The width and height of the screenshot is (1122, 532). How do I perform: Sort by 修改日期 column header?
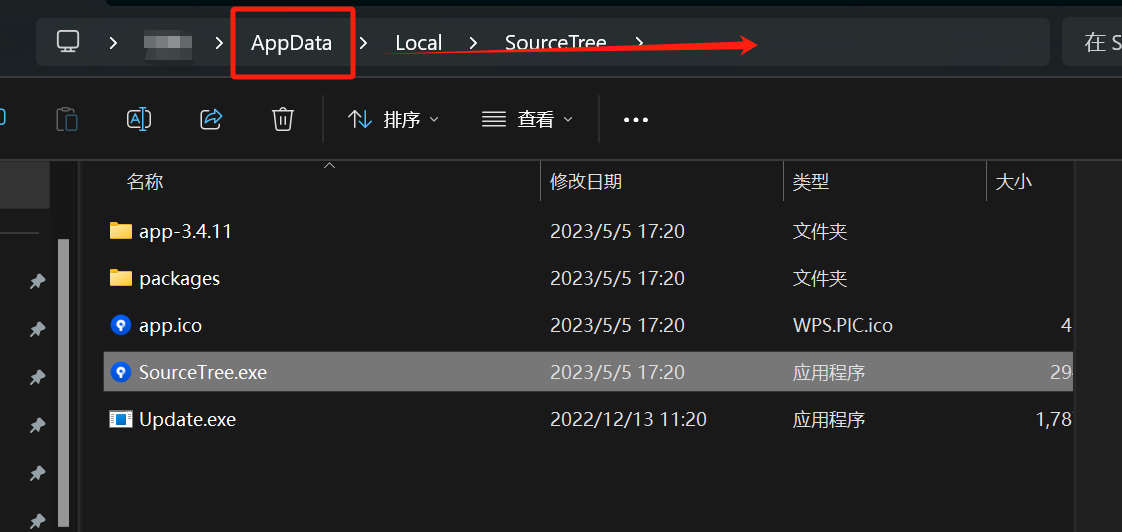586,181
